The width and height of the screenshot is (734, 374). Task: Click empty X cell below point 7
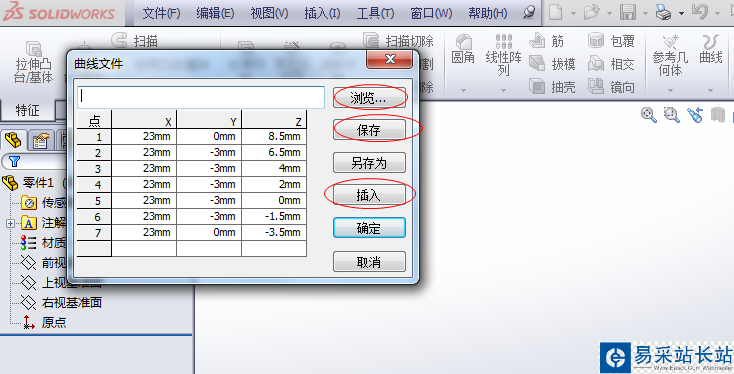coord(144,249)
